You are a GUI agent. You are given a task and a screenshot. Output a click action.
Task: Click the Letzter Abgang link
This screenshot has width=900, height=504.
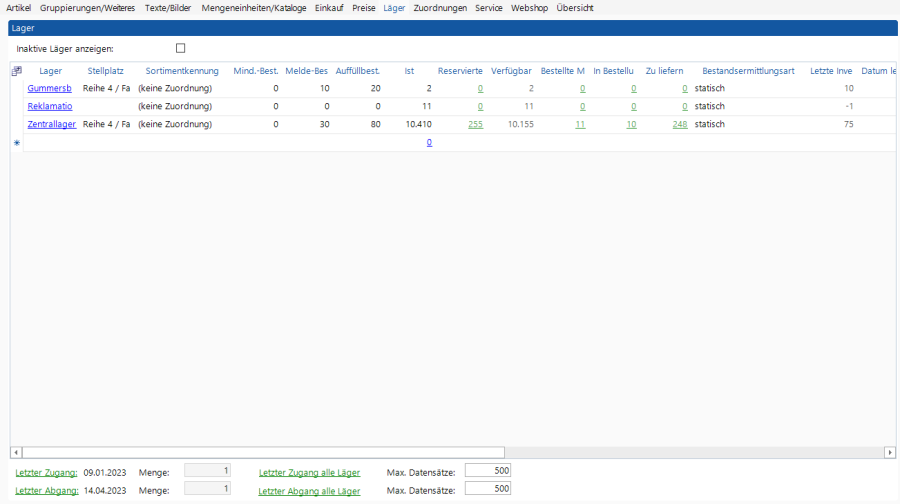46,491
